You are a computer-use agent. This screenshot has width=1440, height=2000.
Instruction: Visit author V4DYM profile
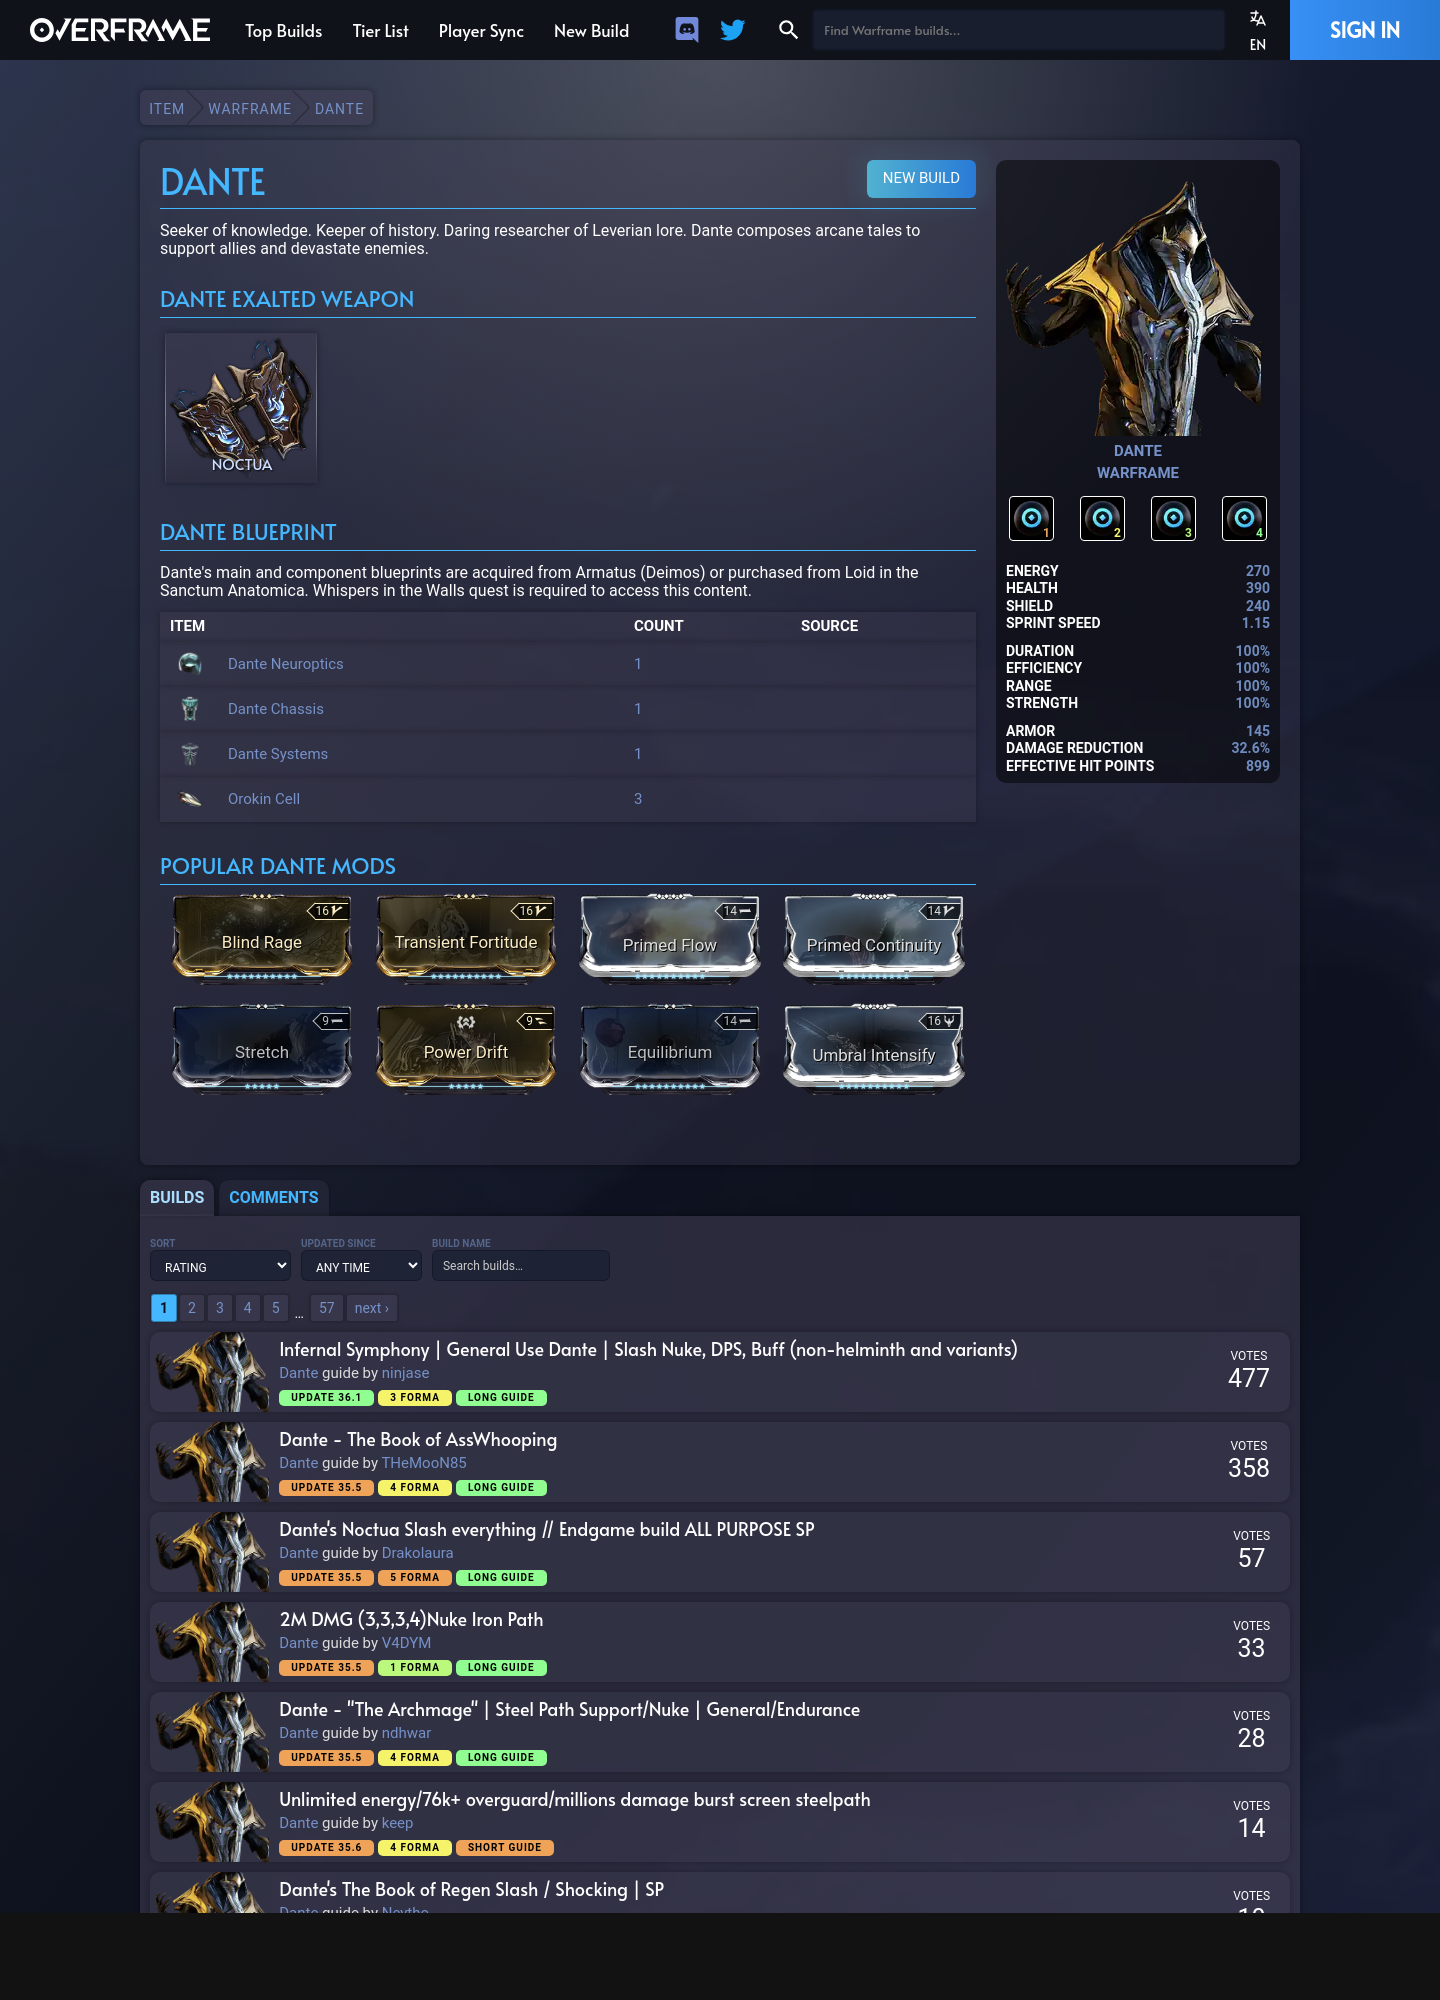click(406, 1643)
